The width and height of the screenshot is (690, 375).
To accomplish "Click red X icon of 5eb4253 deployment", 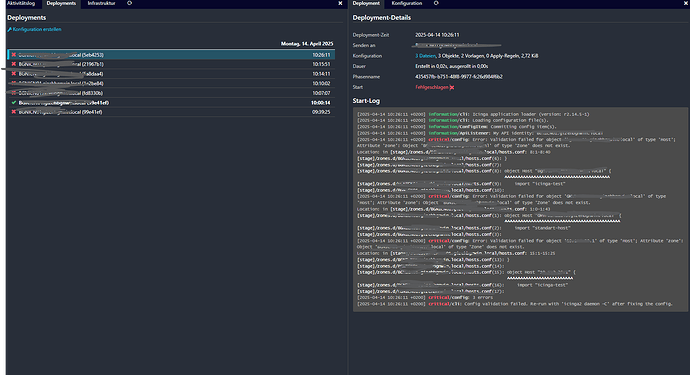I will click(14, 55).
